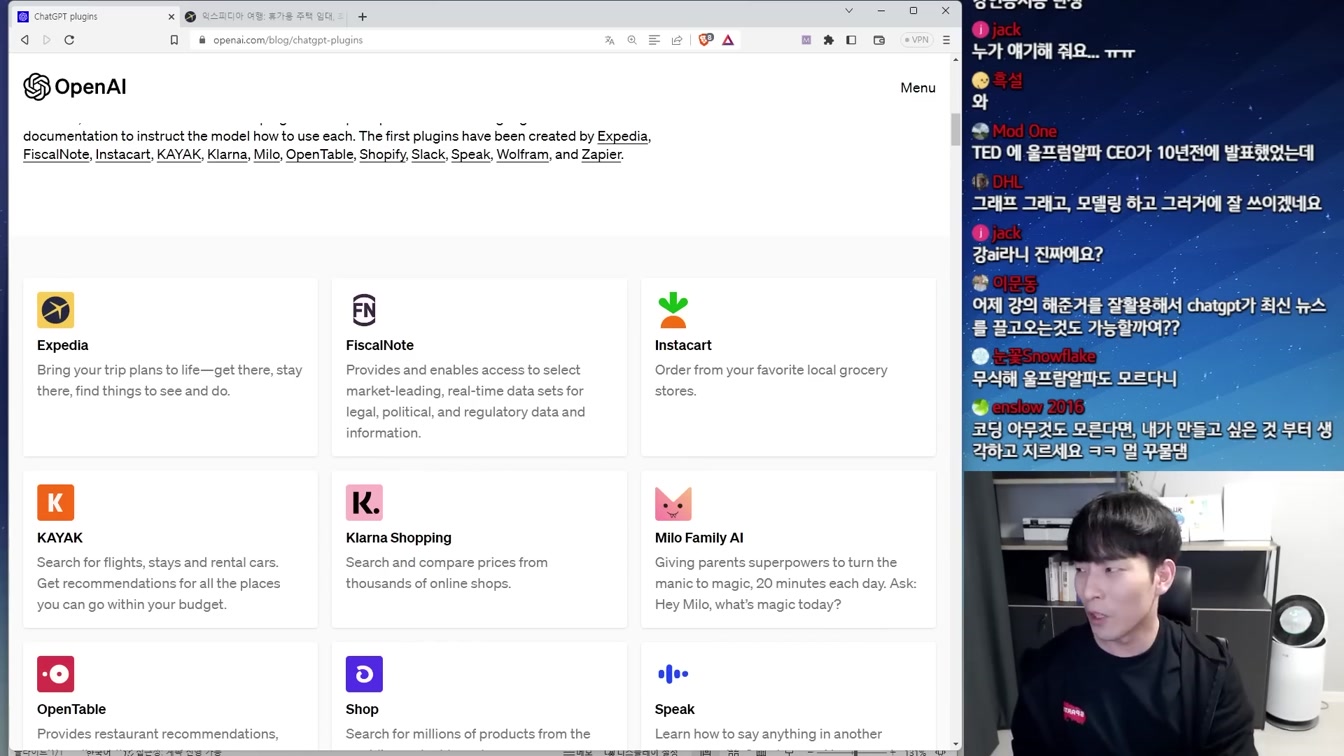Open the OpenAI Menu
The height and width of the screenshot is (756, 1344).
917,87
